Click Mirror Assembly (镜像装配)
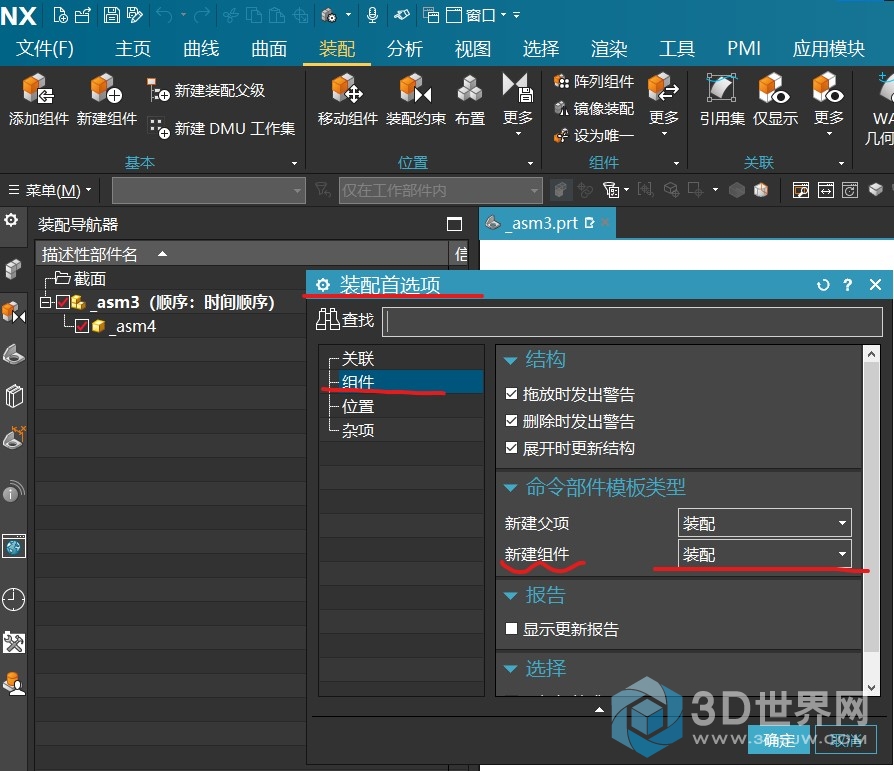The height and width of the screenshot is (771, 894). pyautogui.click(x=594, y=108)
